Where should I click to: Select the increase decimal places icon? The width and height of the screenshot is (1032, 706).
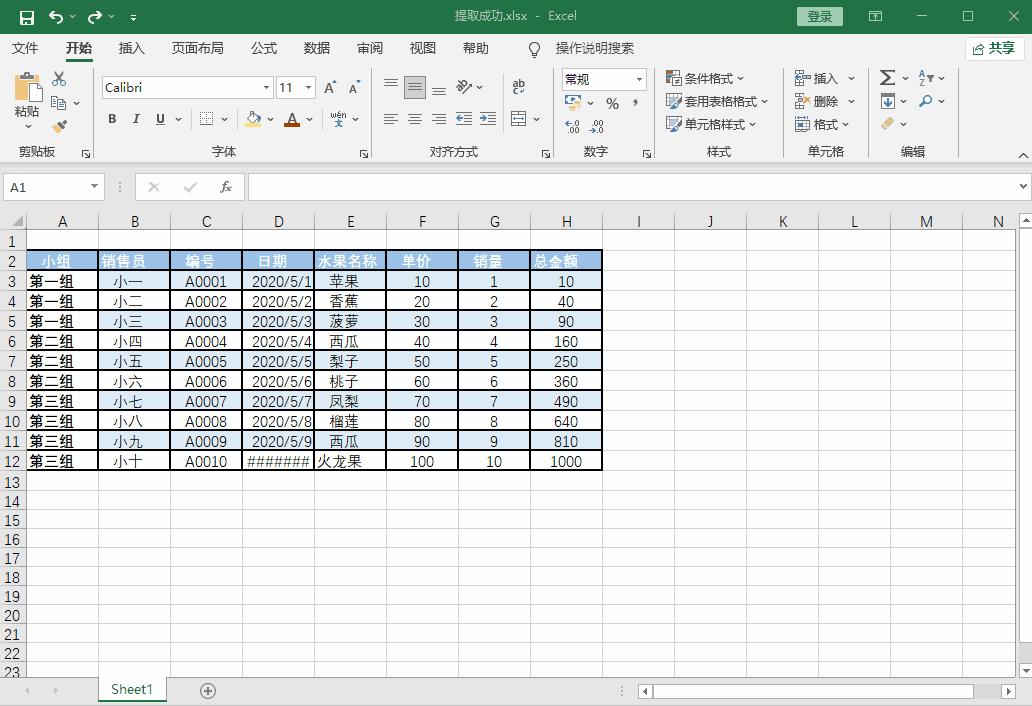coord(572,128)
